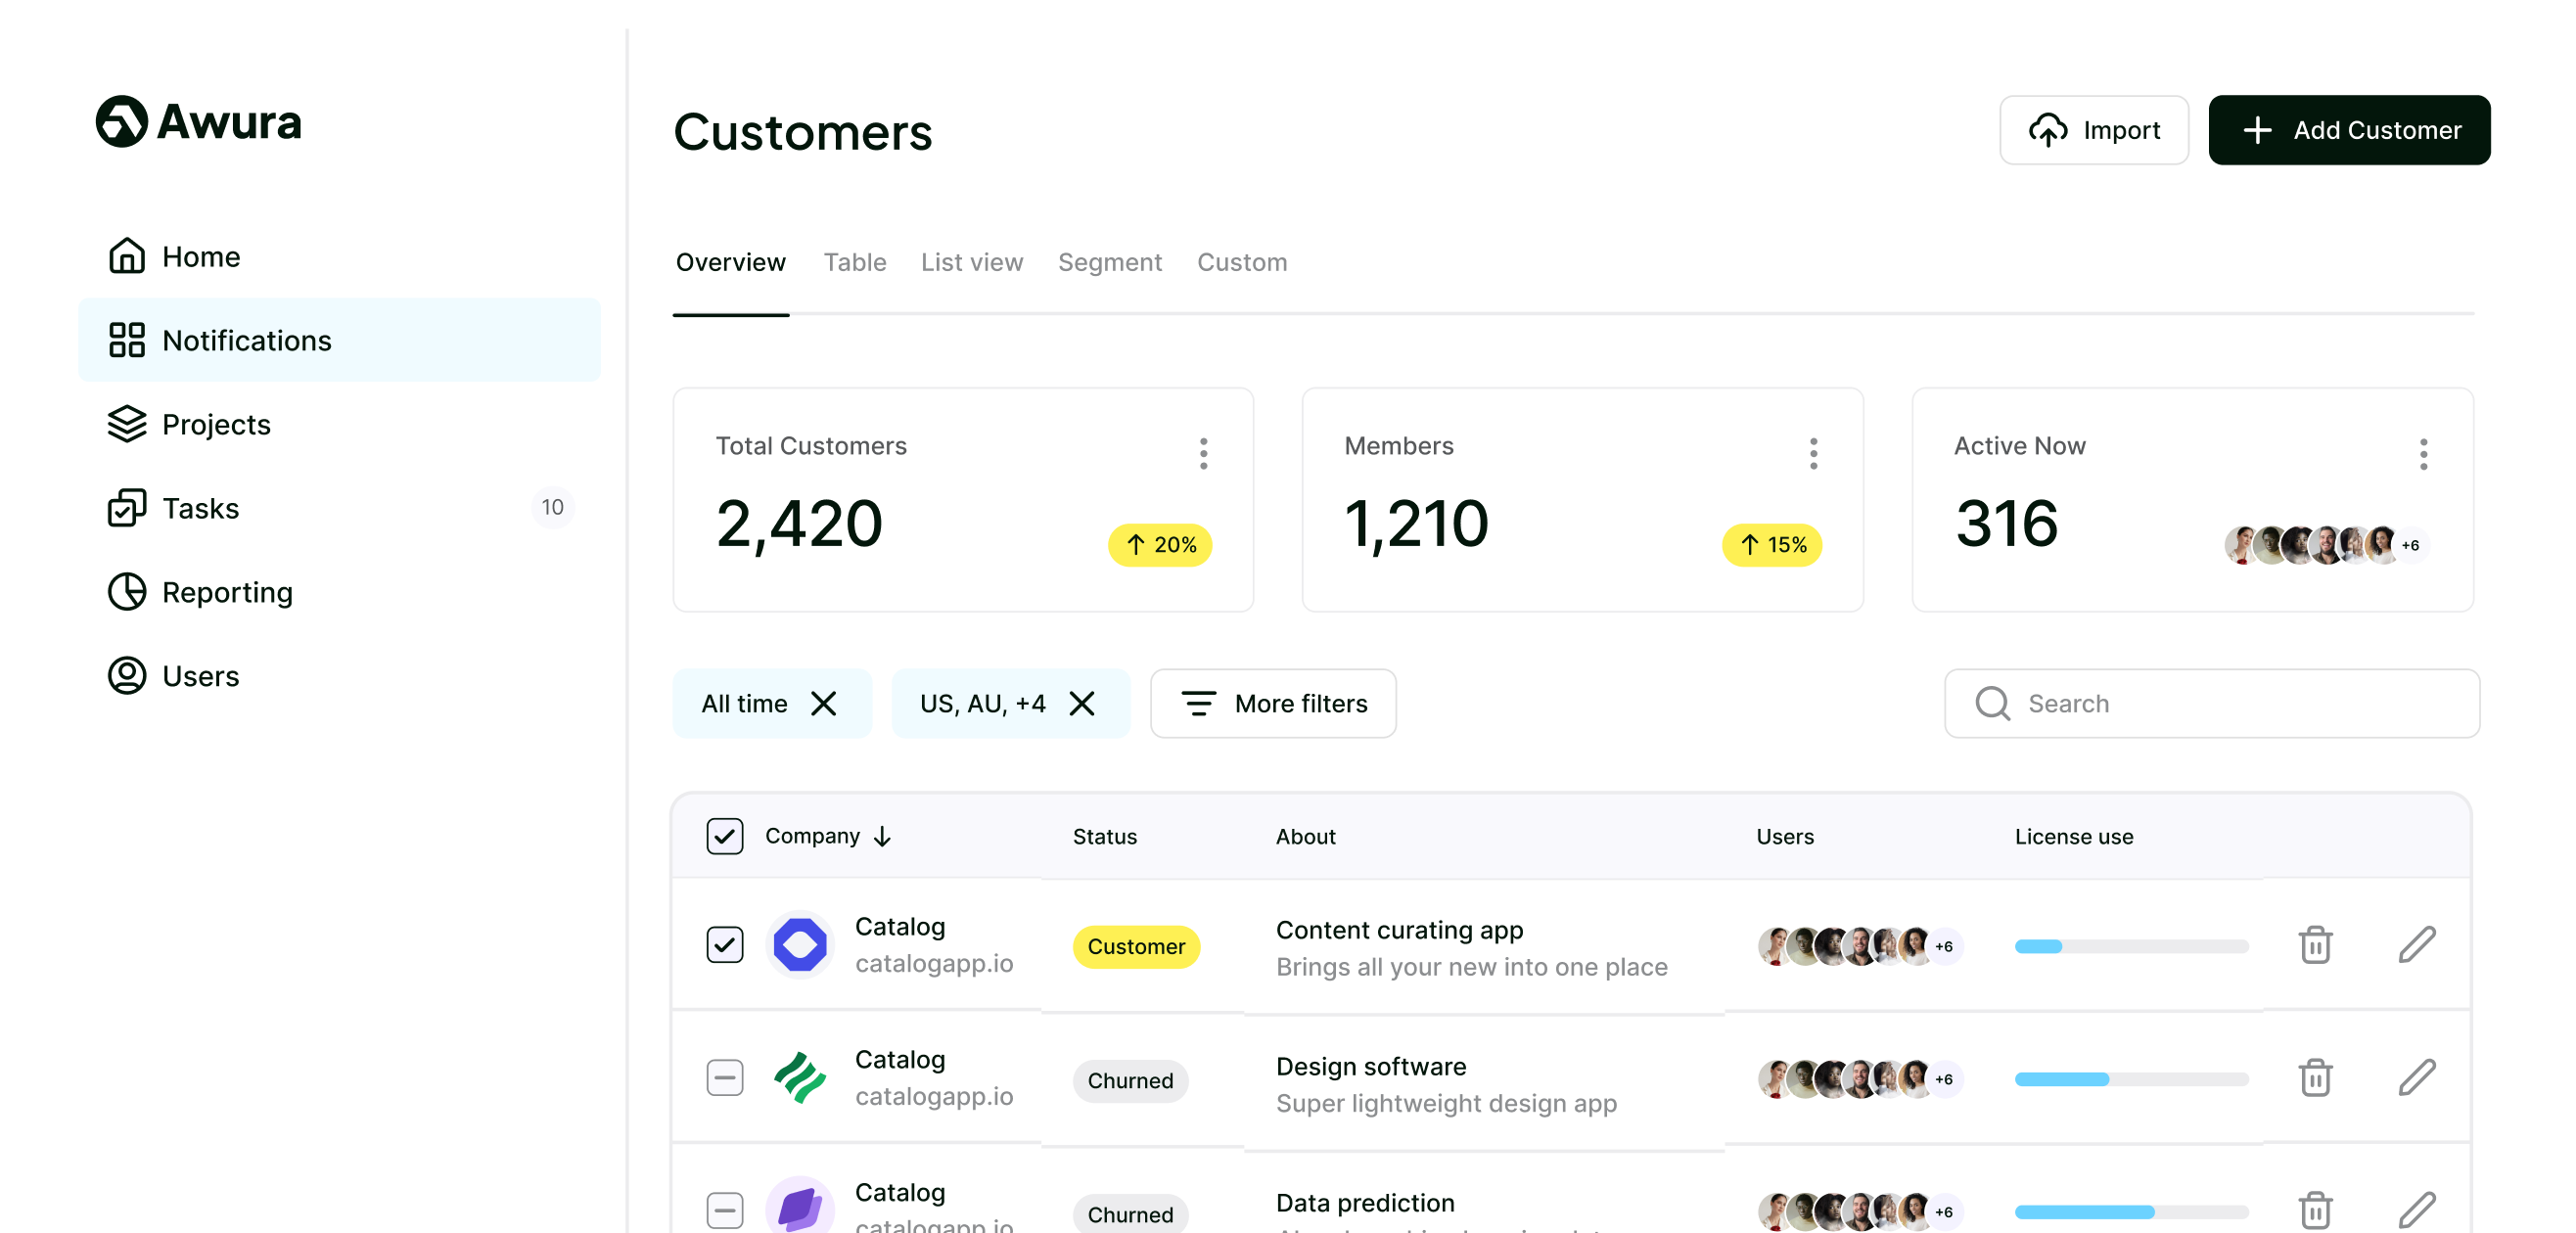Click the trash icon in the Content curating app row
The height and width of the screenshot is (1233, 2576).
(2314, 945)
